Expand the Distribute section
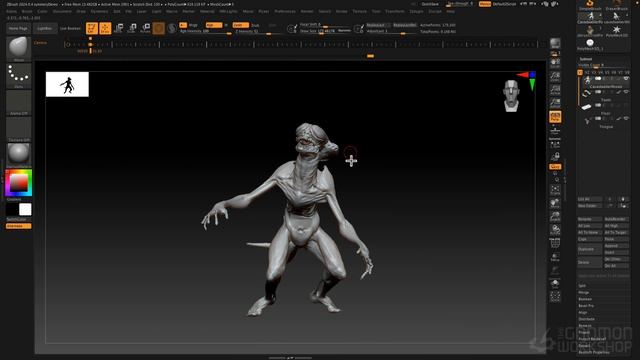The image size is (640, 360). [x=587, y=319]
